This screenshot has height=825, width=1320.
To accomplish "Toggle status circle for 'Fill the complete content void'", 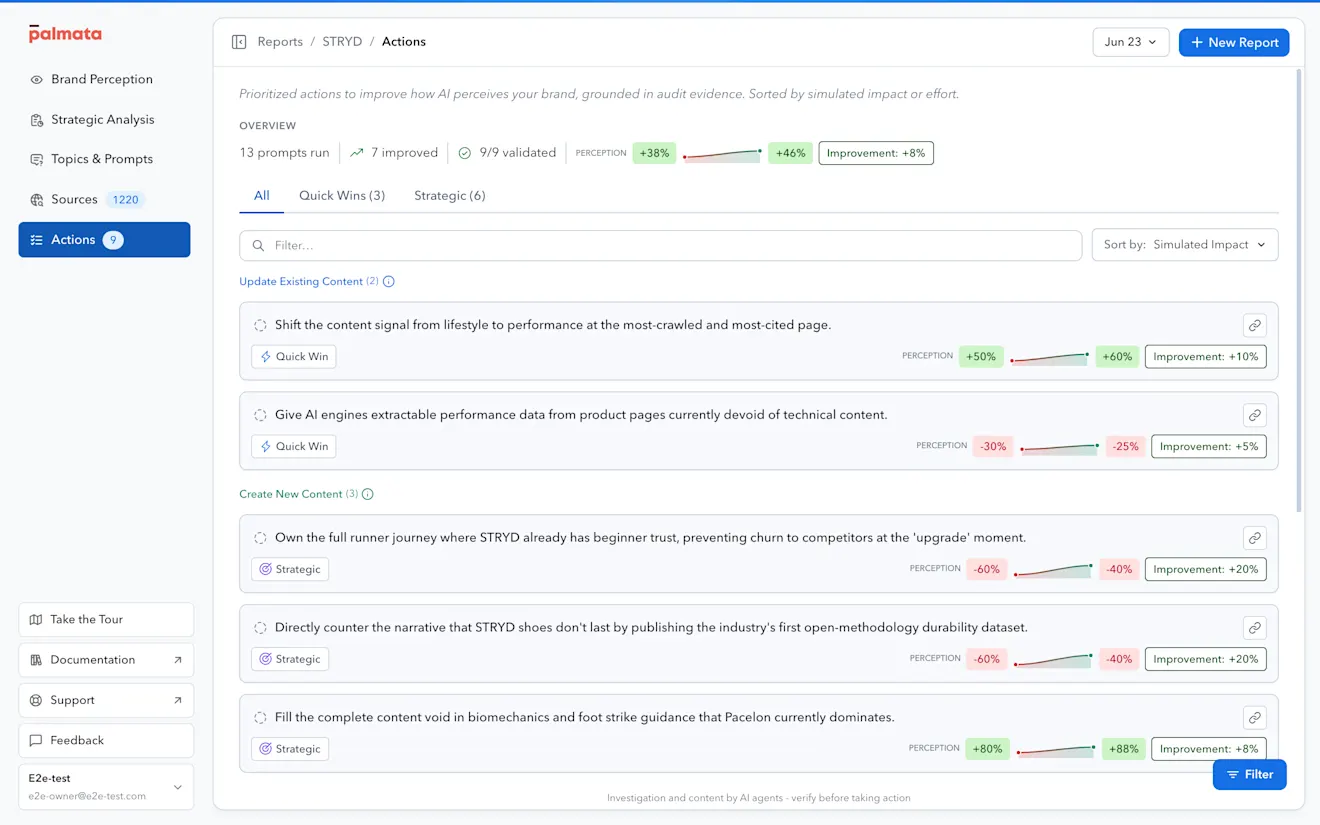I will (x=260, y=717).
